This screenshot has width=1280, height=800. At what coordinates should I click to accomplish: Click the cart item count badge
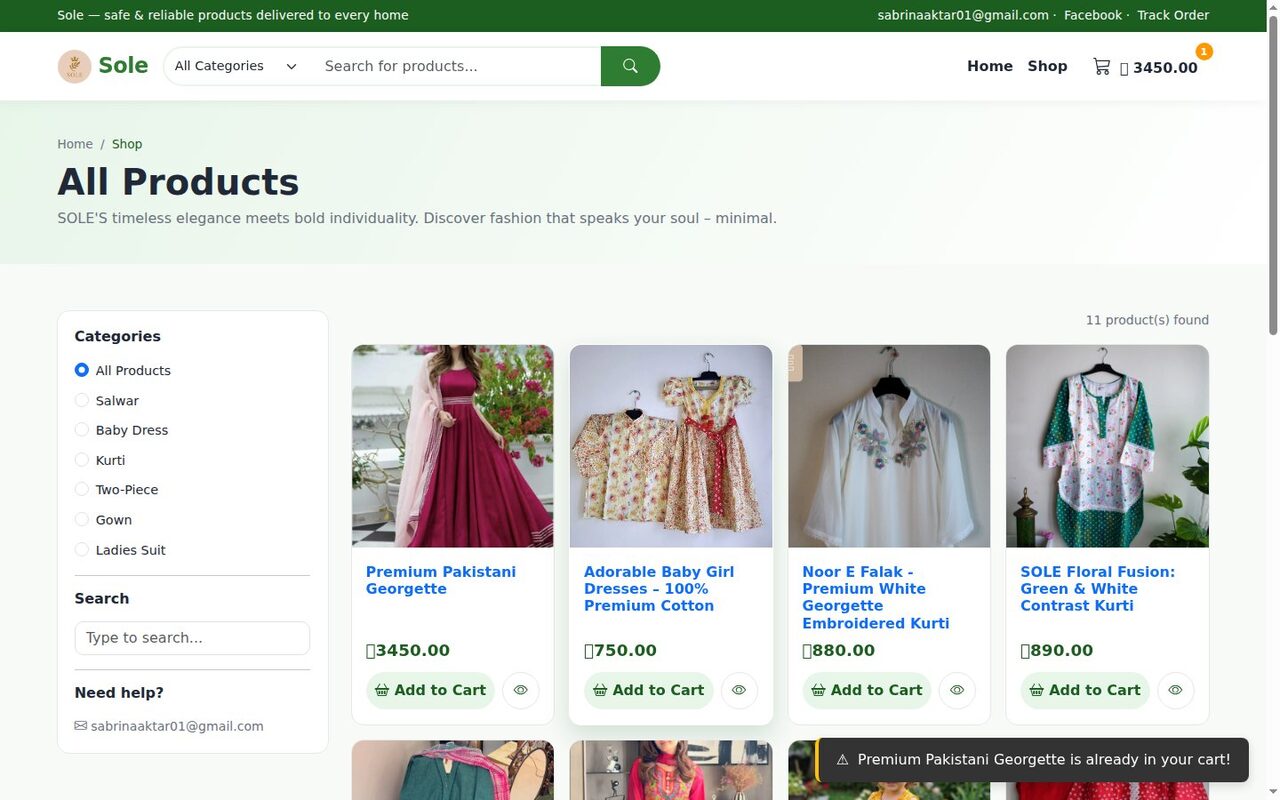click(1204, 51)
